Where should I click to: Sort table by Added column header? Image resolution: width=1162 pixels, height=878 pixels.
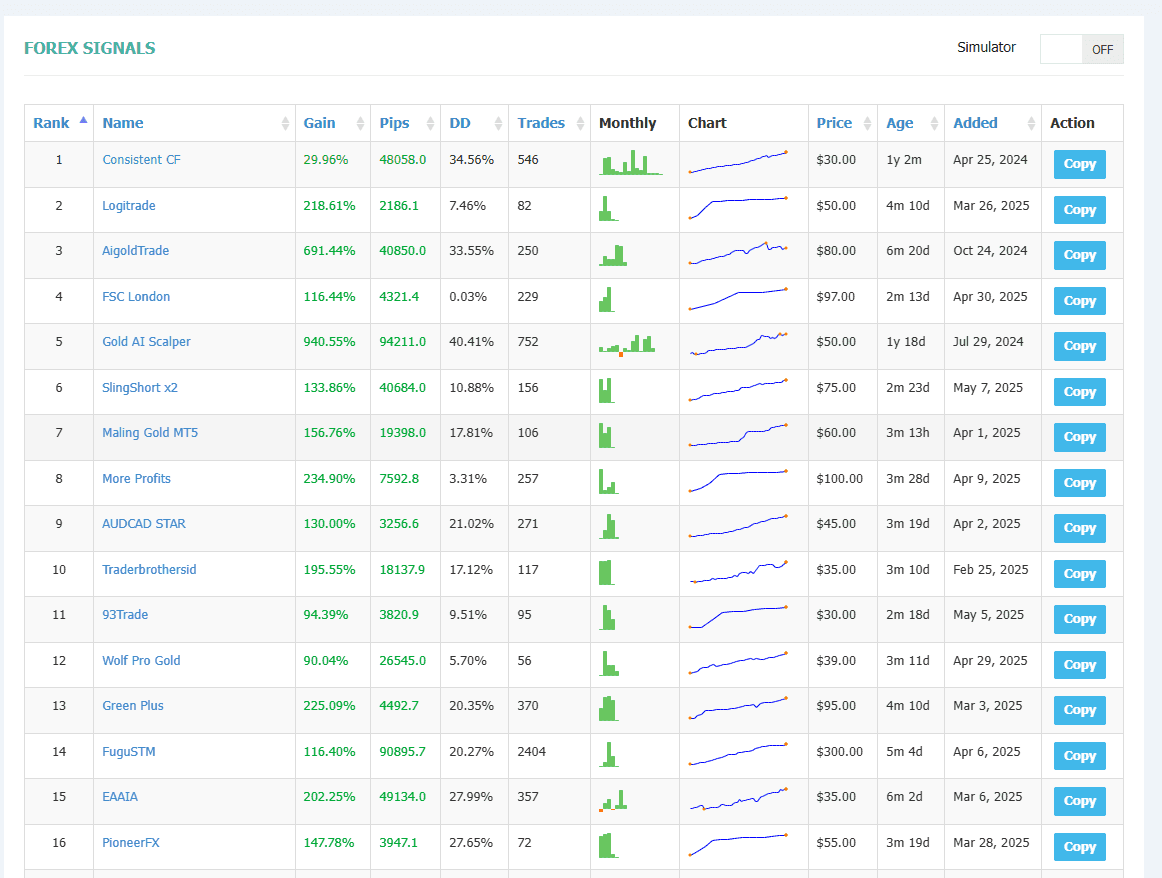tap(993, 123)
